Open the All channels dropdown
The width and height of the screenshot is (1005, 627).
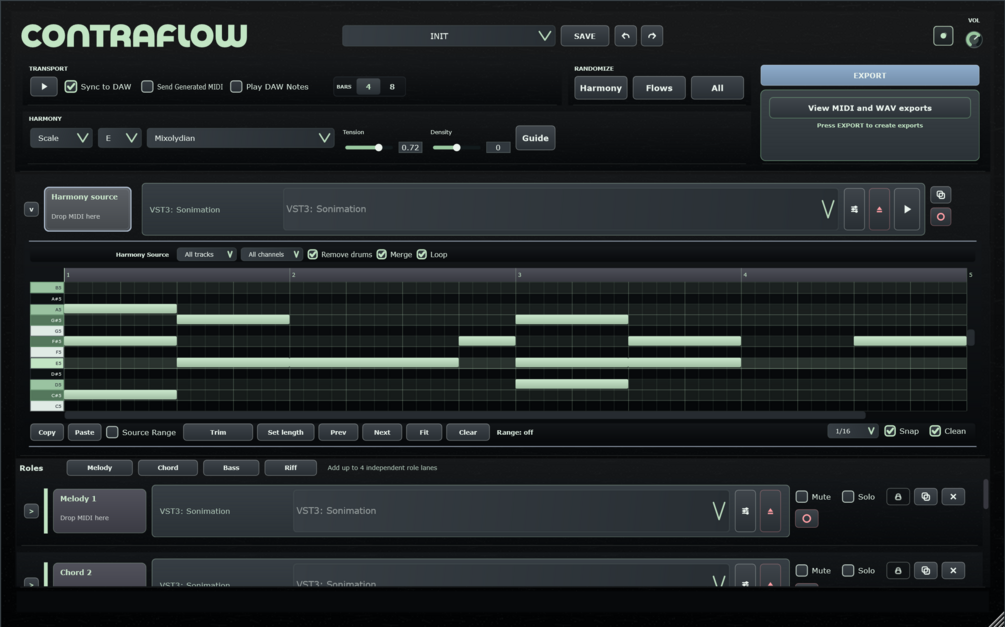272,255
